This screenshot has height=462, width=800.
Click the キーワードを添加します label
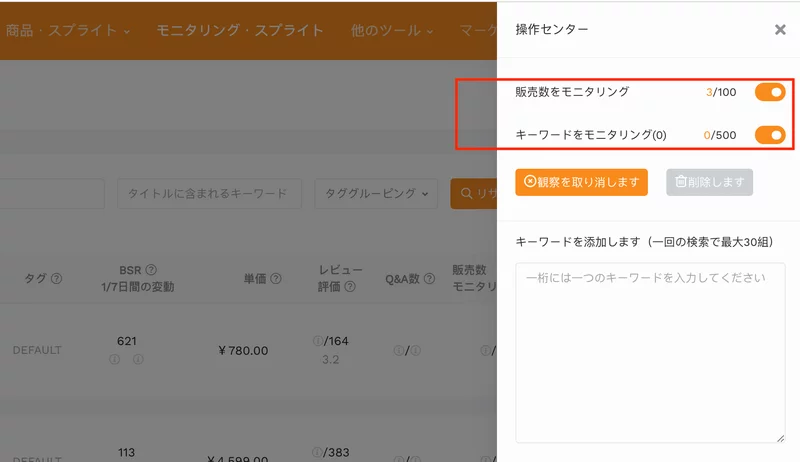click(x=644, y=242)
